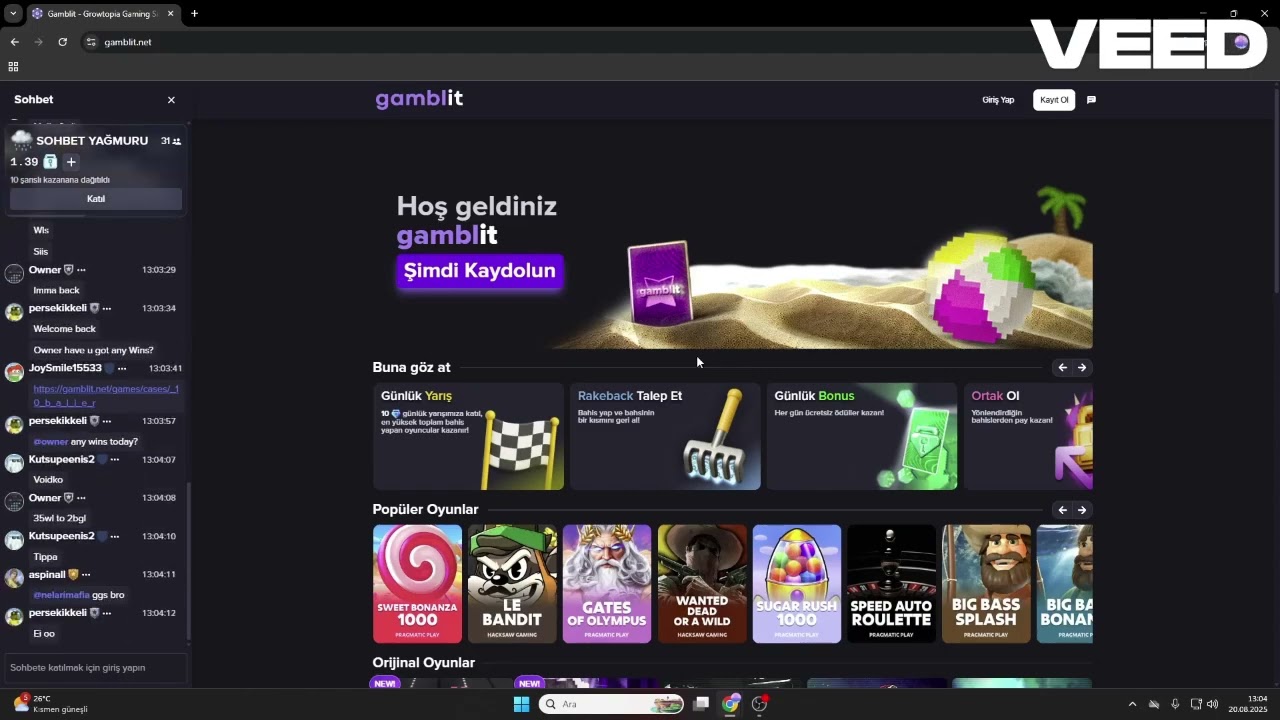Toggle chat using header speech bubble icon
The width and height of the screenshot is (1280, 720).
pyautogui.click(x=1091, y=100)
